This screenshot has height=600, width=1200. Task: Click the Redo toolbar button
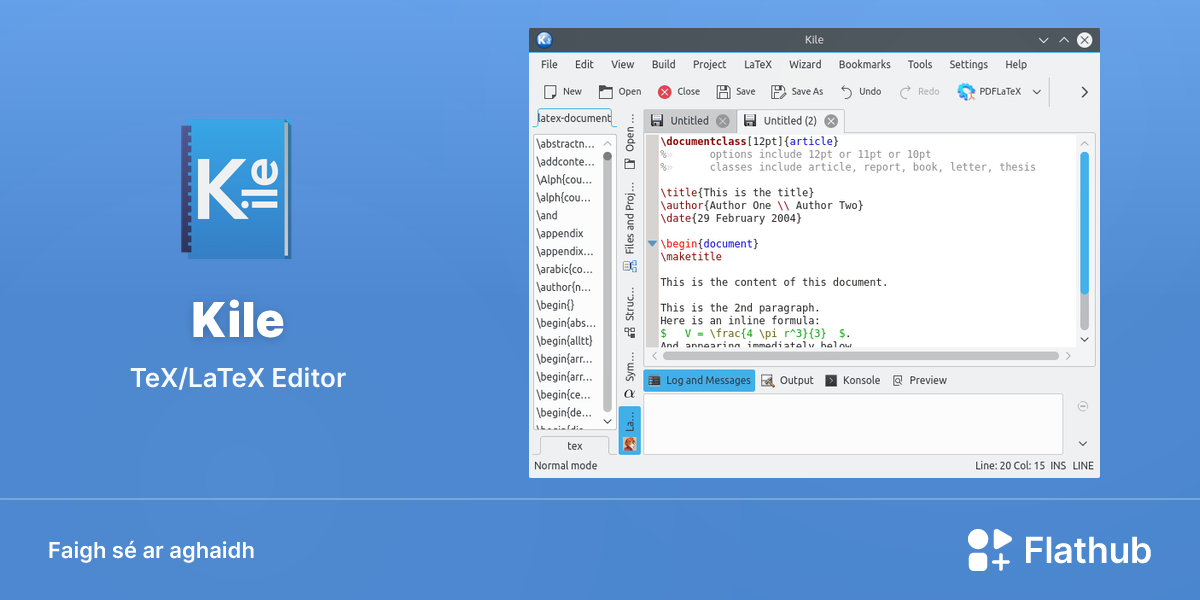click(919, 91)
